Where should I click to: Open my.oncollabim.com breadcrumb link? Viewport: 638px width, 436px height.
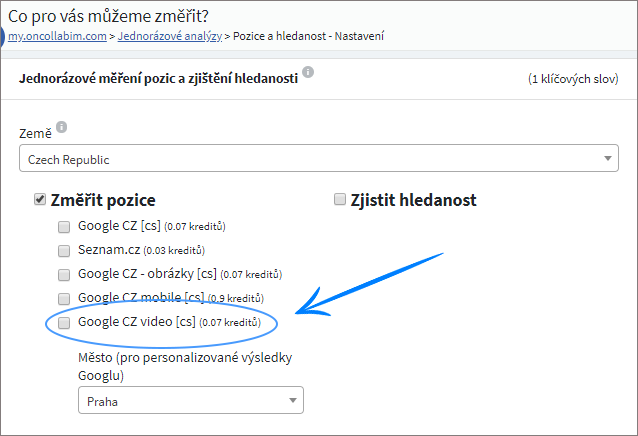[57, 36]
